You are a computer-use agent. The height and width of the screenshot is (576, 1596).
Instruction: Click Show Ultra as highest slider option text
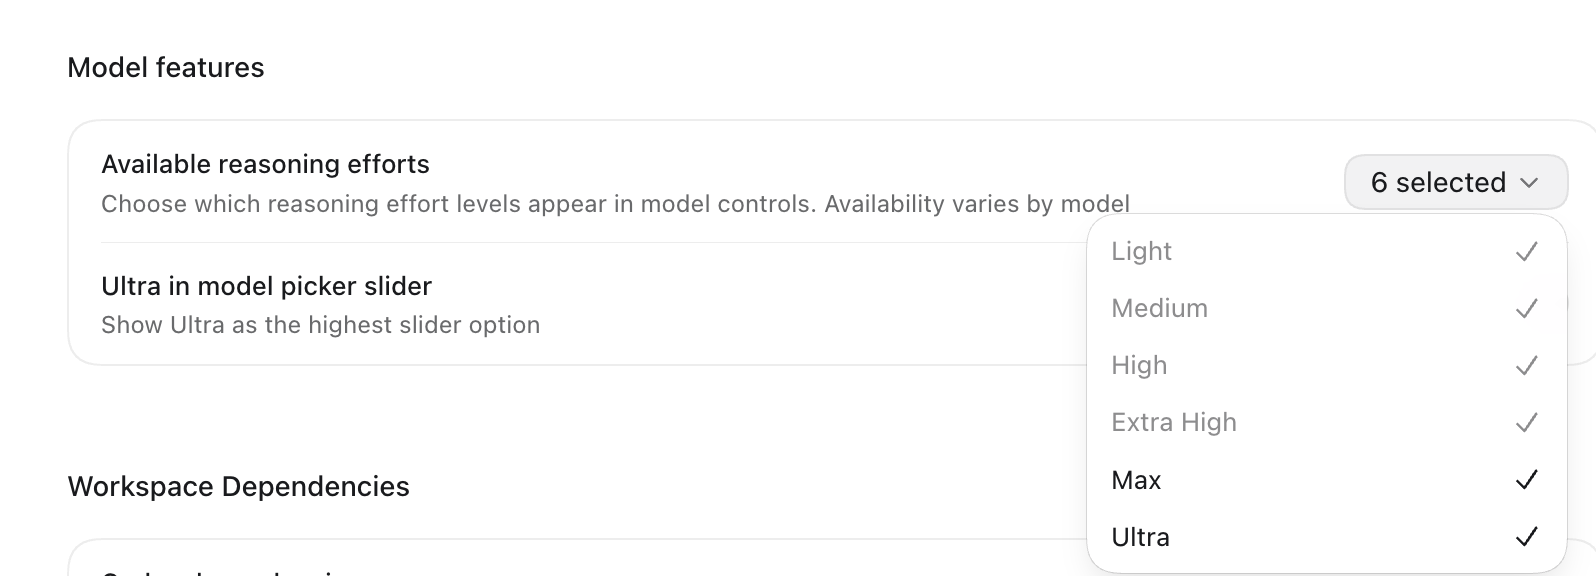pyautogui.click(x=320, y=325)
